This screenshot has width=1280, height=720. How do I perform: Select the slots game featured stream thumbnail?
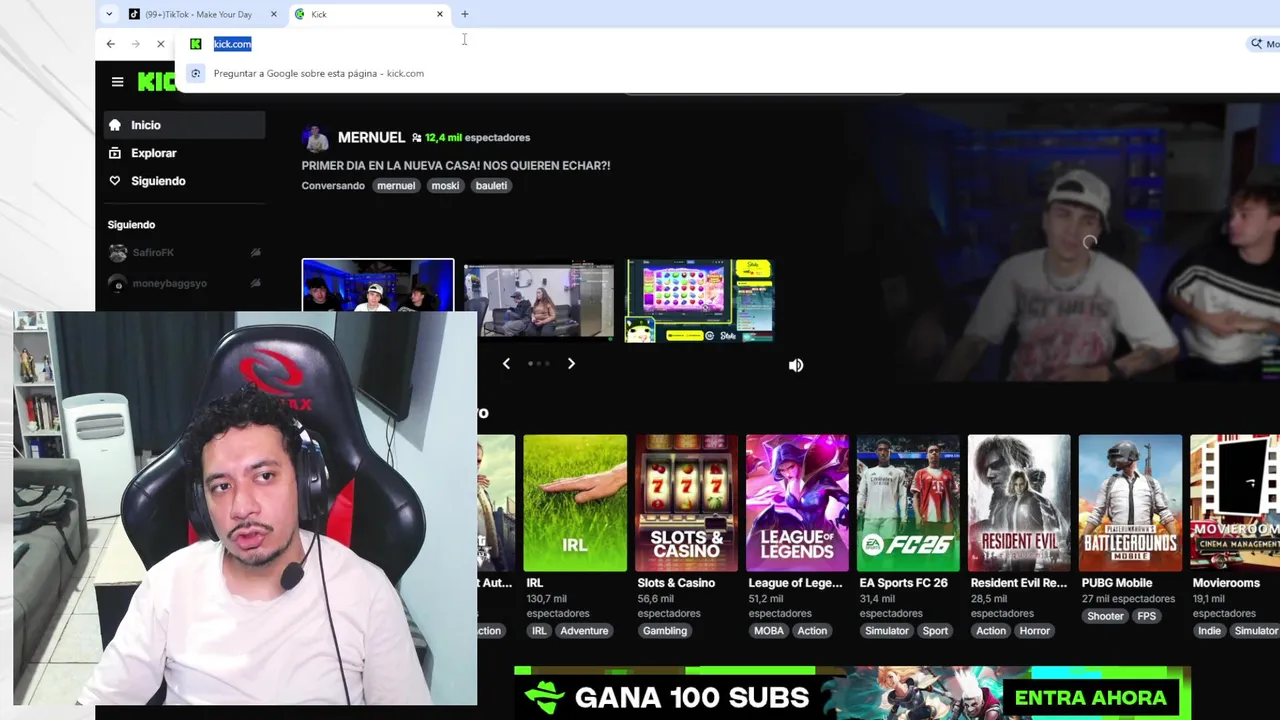699,301
